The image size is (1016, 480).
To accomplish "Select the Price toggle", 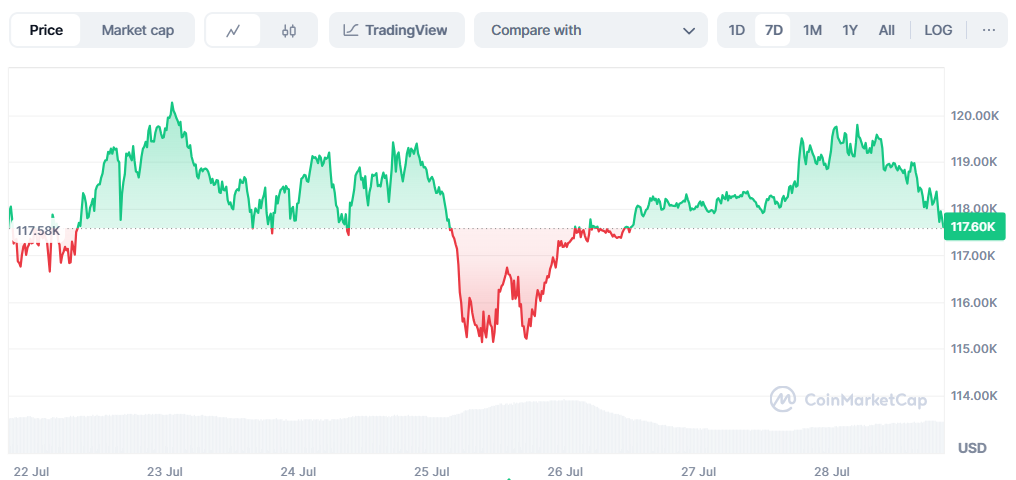I will [46, 30].
